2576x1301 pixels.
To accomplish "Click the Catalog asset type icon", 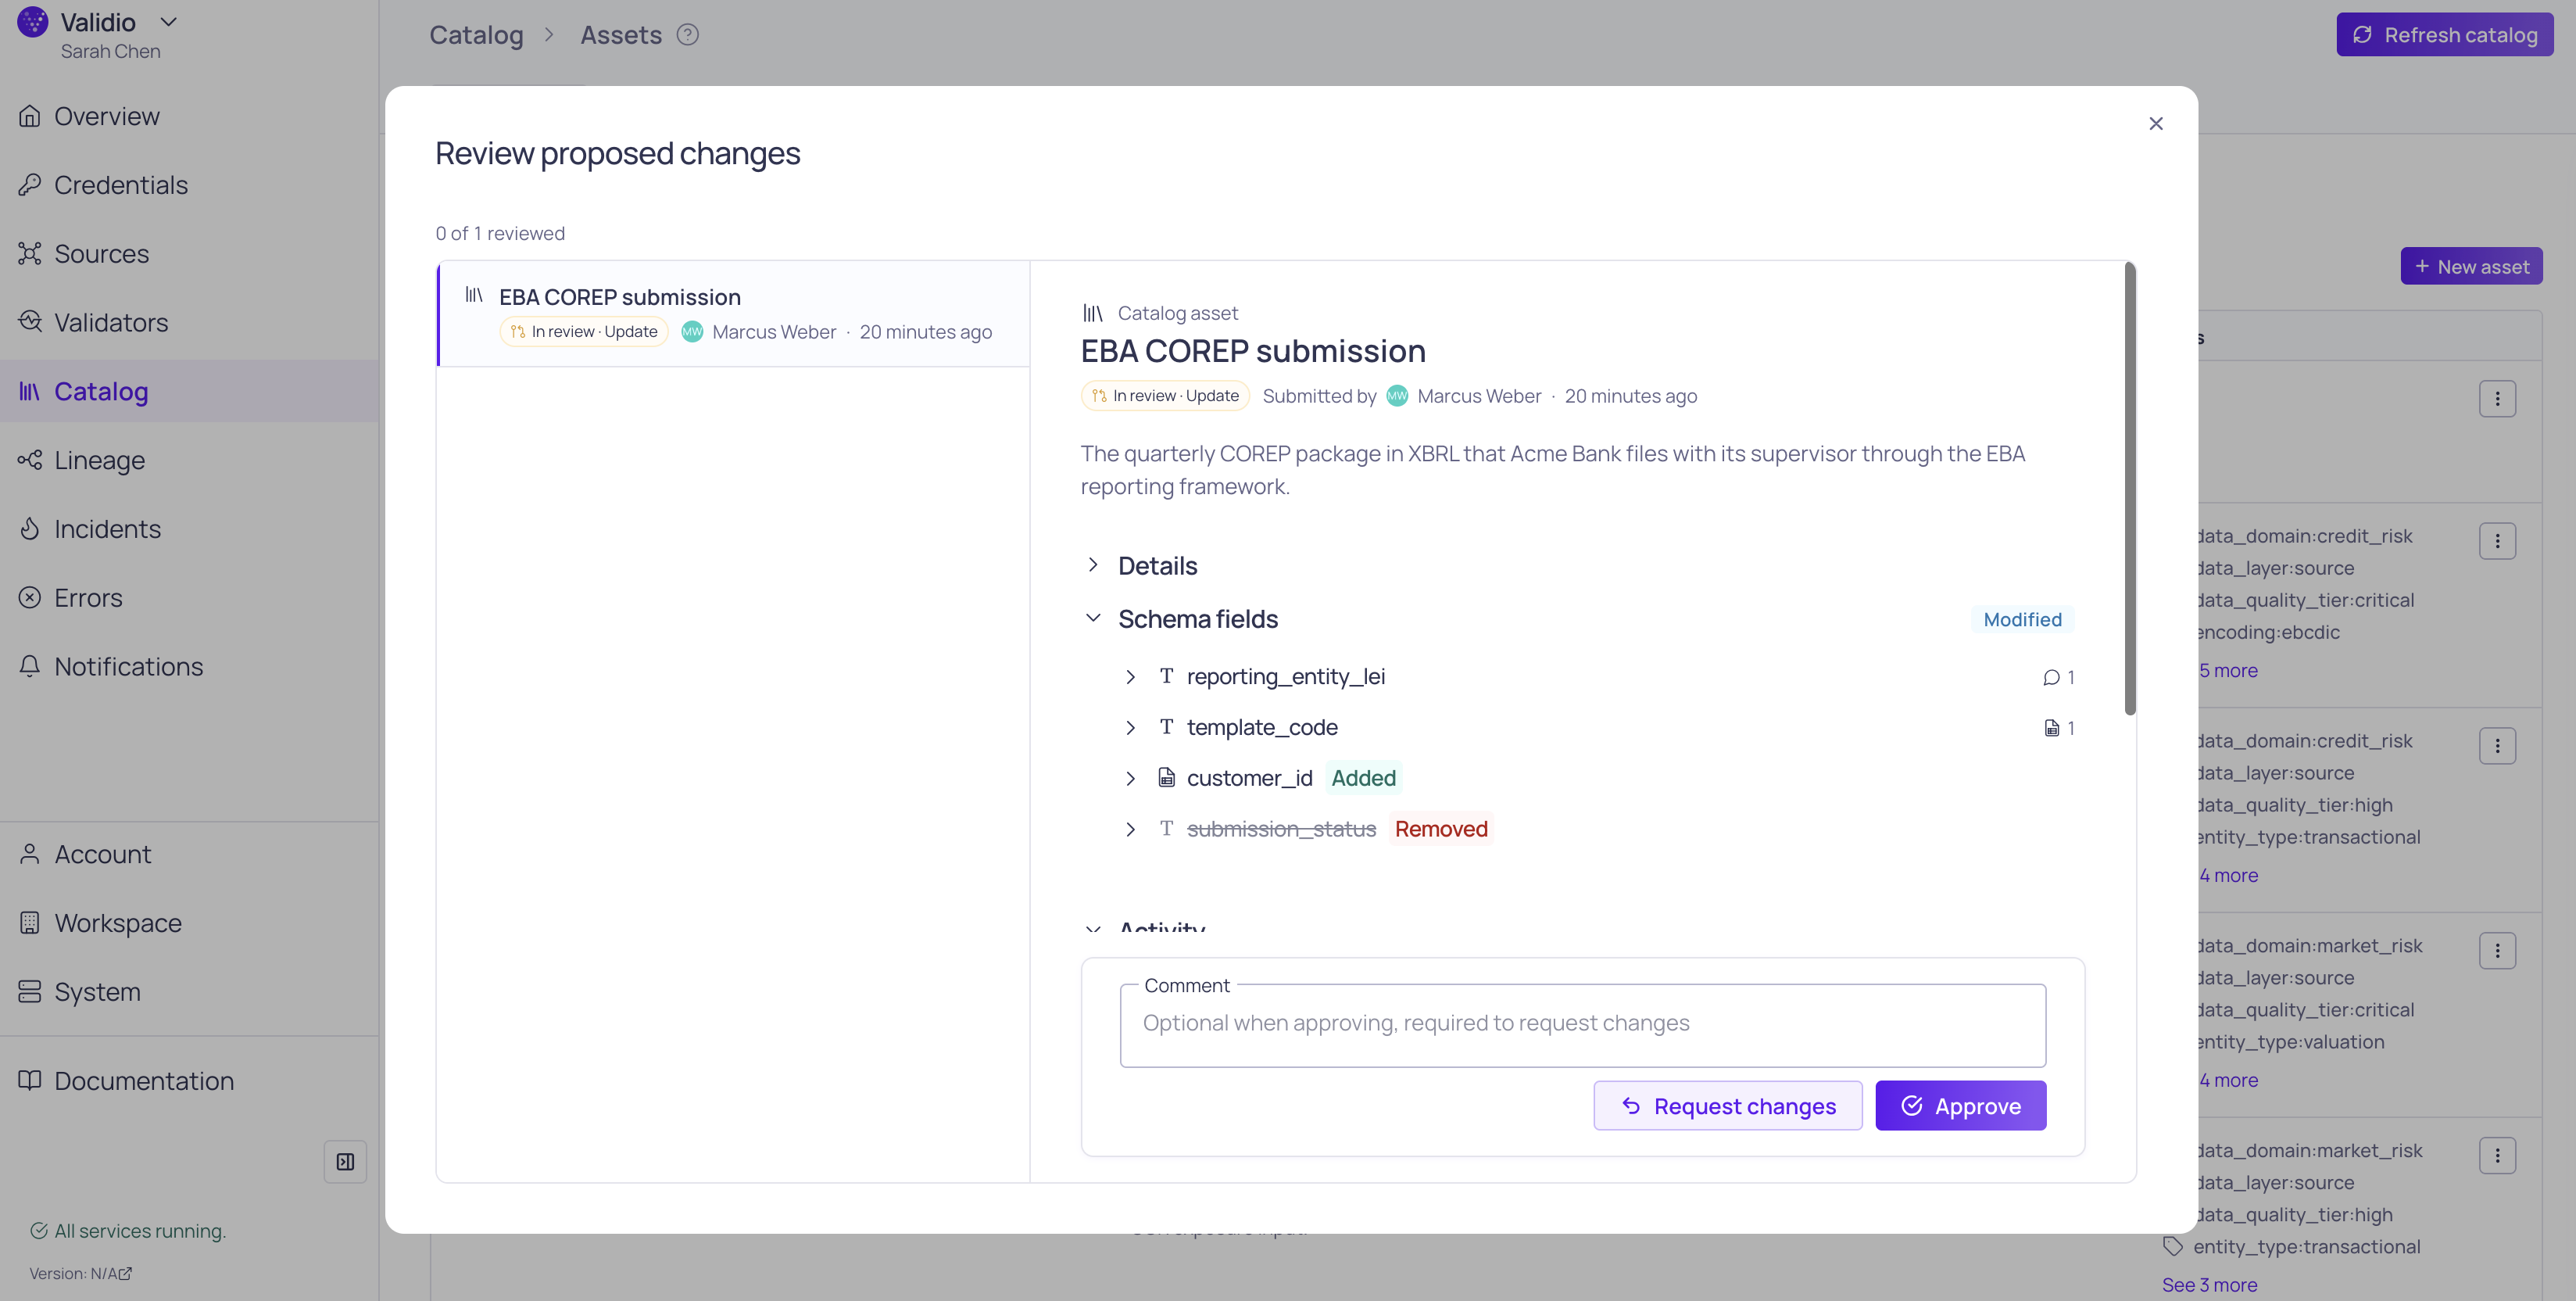I will pyautogui.click(x=1093, y=314).
